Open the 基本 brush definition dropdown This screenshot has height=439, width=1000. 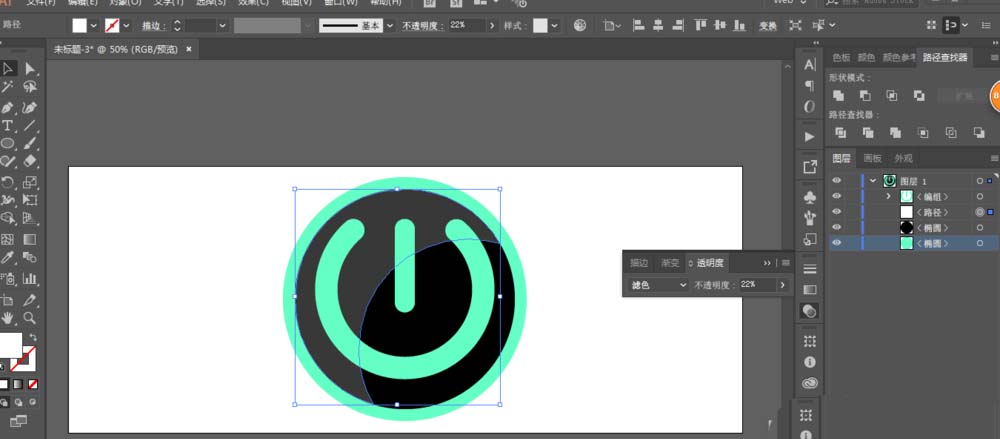(x=390, y=26)
